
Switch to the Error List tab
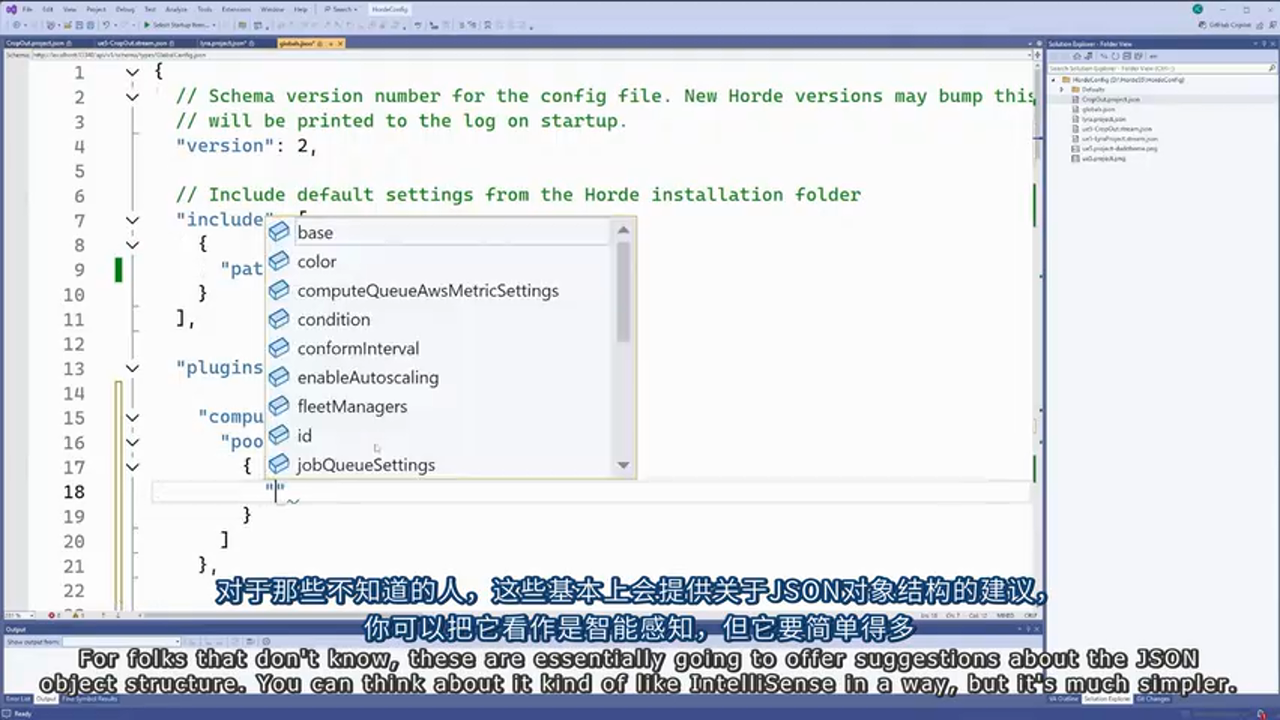[16, 699]
